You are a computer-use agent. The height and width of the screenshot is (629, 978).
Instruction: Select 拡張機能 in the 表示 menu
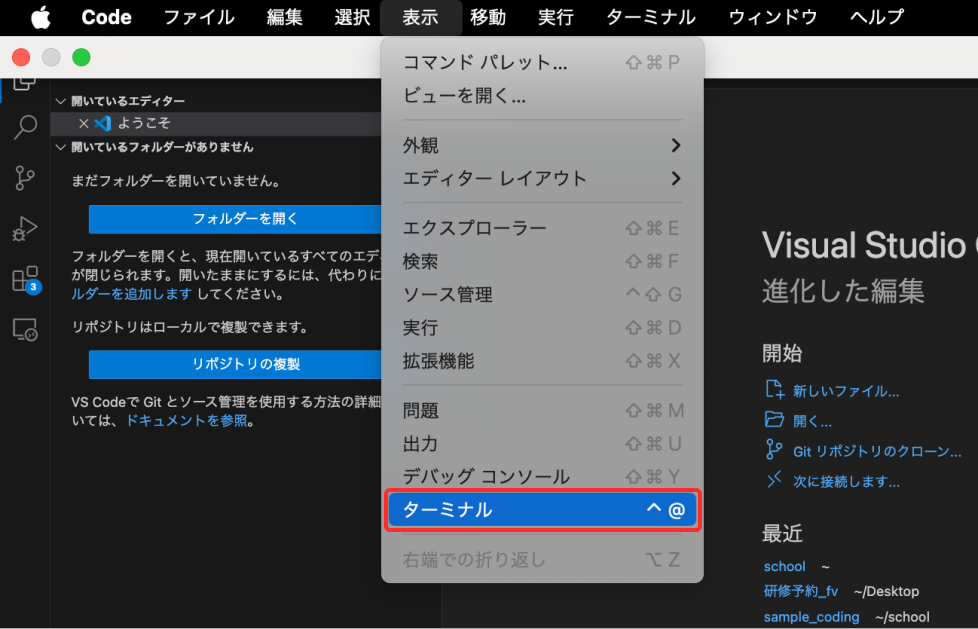542,361
